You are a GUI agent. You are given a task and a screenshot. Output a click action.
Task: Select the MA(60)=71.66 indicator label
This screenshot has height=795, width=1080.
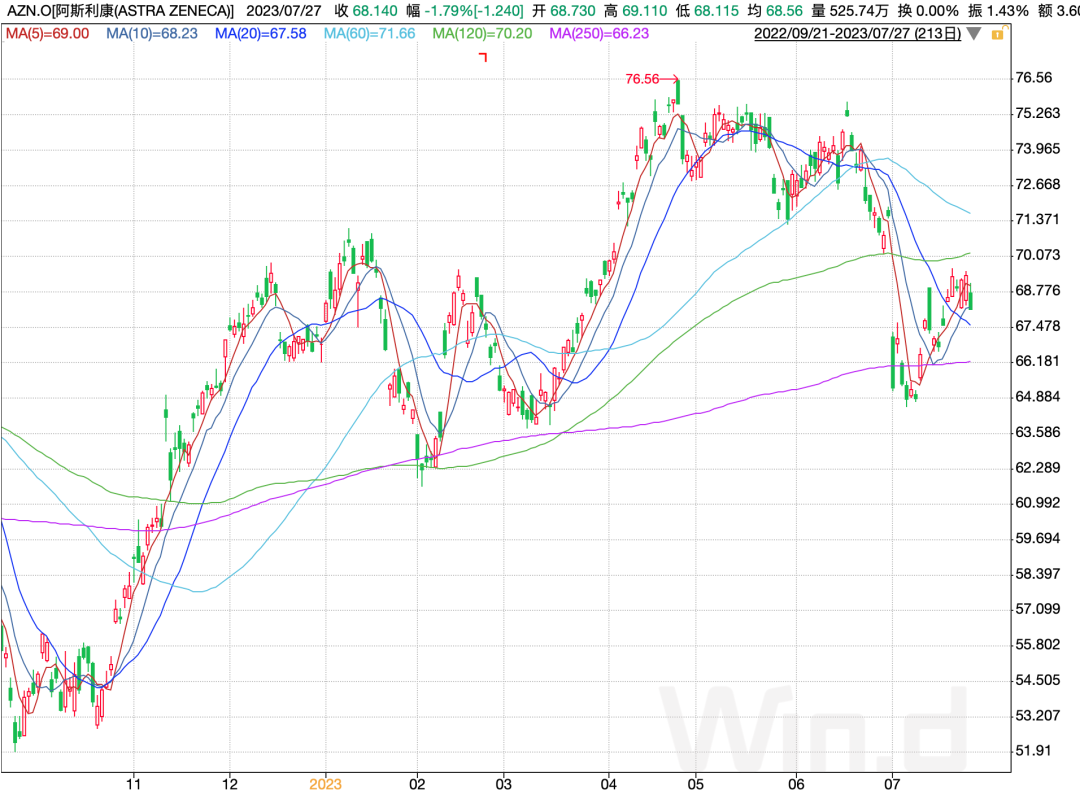tap(369, 34)
